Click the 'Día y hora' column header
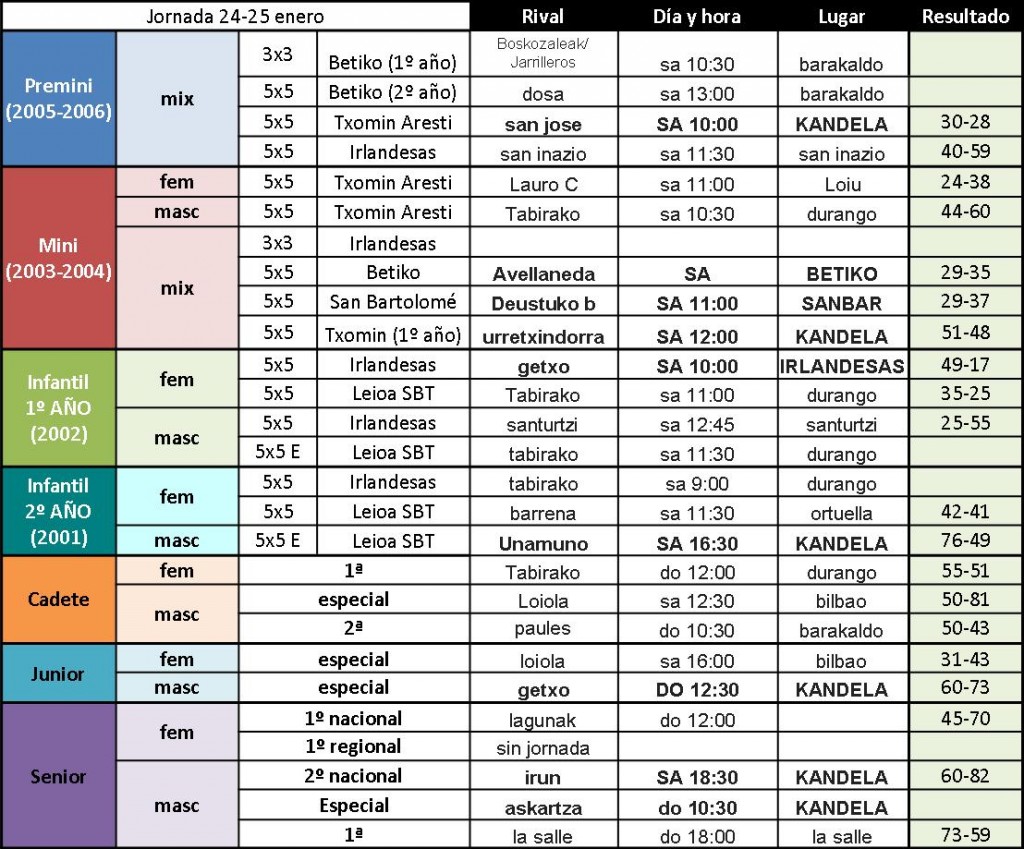 point(697,16)
